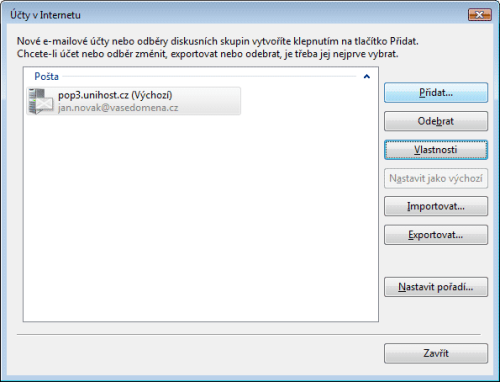The image size is (500, 382).
Task: Close dialog with Zavřít button
Action: pyautogui.click(x=436, y=353)
